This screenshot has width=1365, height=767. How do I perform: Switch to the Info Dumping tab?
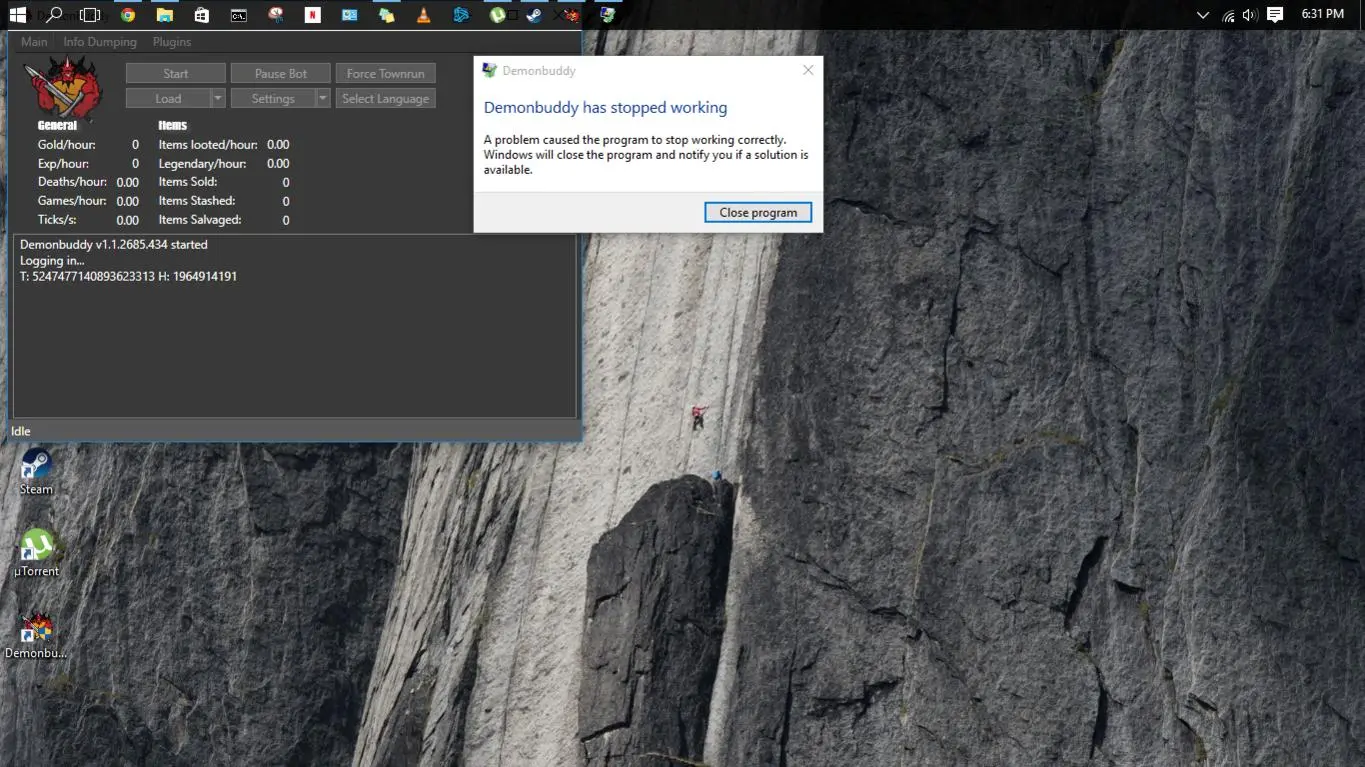(x=100, y=42)
